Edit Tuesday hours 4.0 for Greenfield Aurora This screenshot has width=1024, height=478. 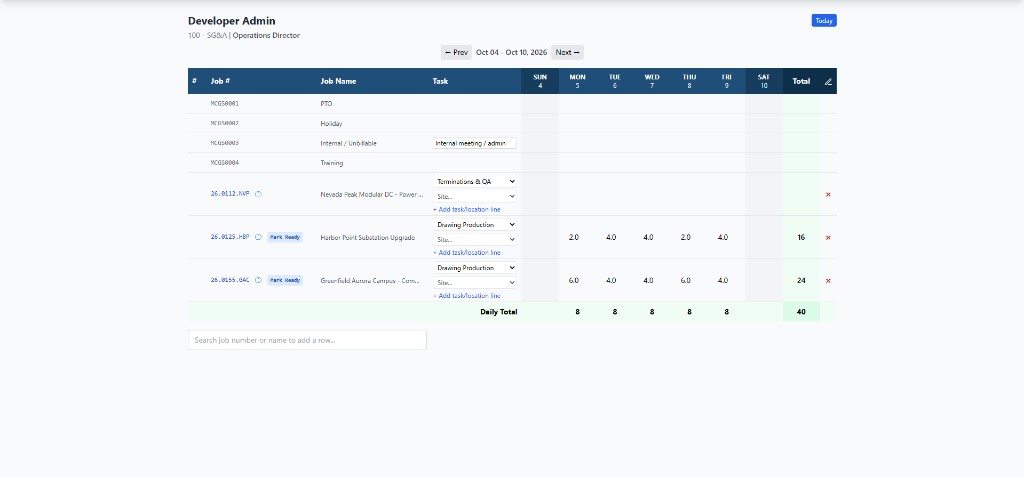coord(611,281)
